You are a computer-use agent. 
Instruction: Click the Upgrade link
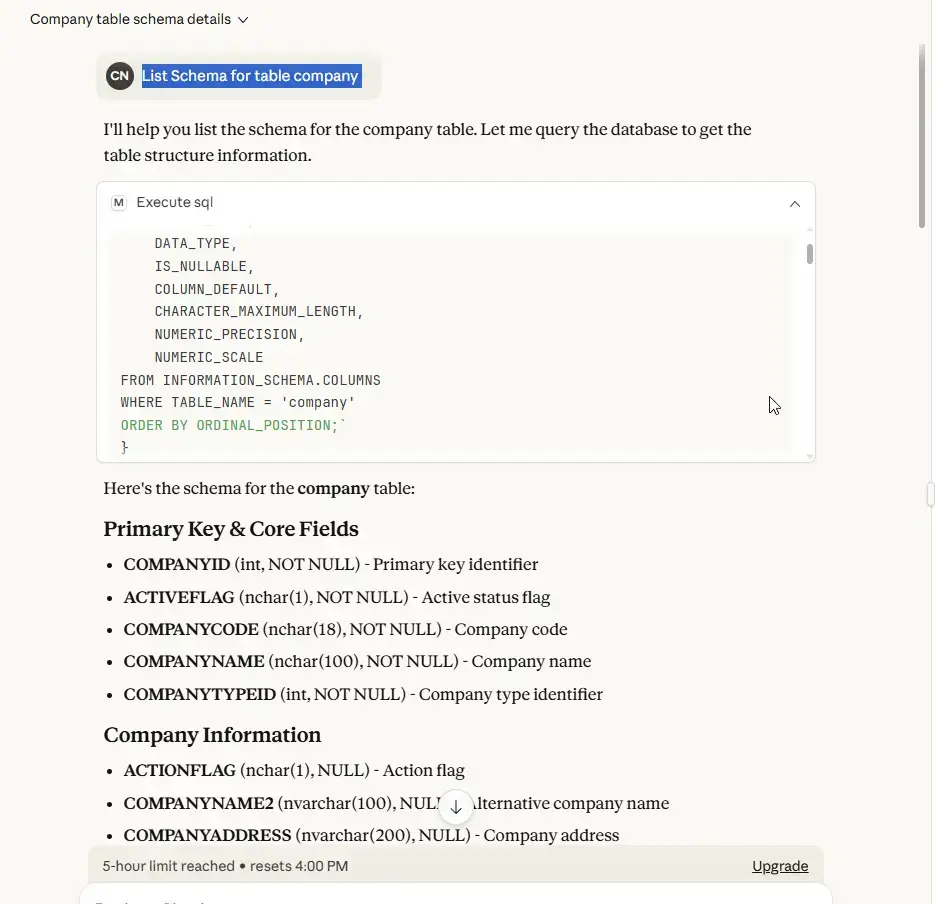click(x=780, y=867)
